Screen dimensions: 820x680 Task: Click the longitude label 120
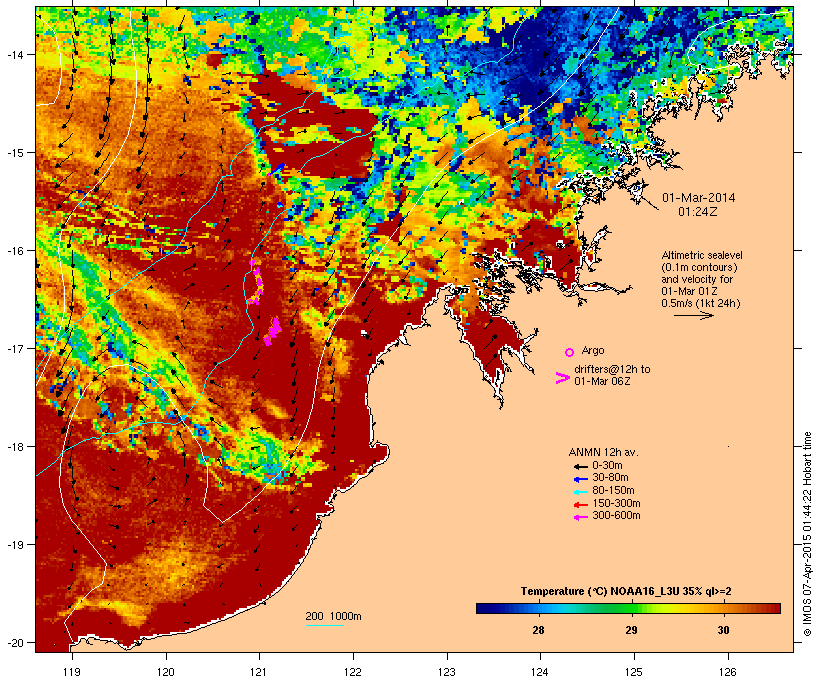[x=166, y=672]
